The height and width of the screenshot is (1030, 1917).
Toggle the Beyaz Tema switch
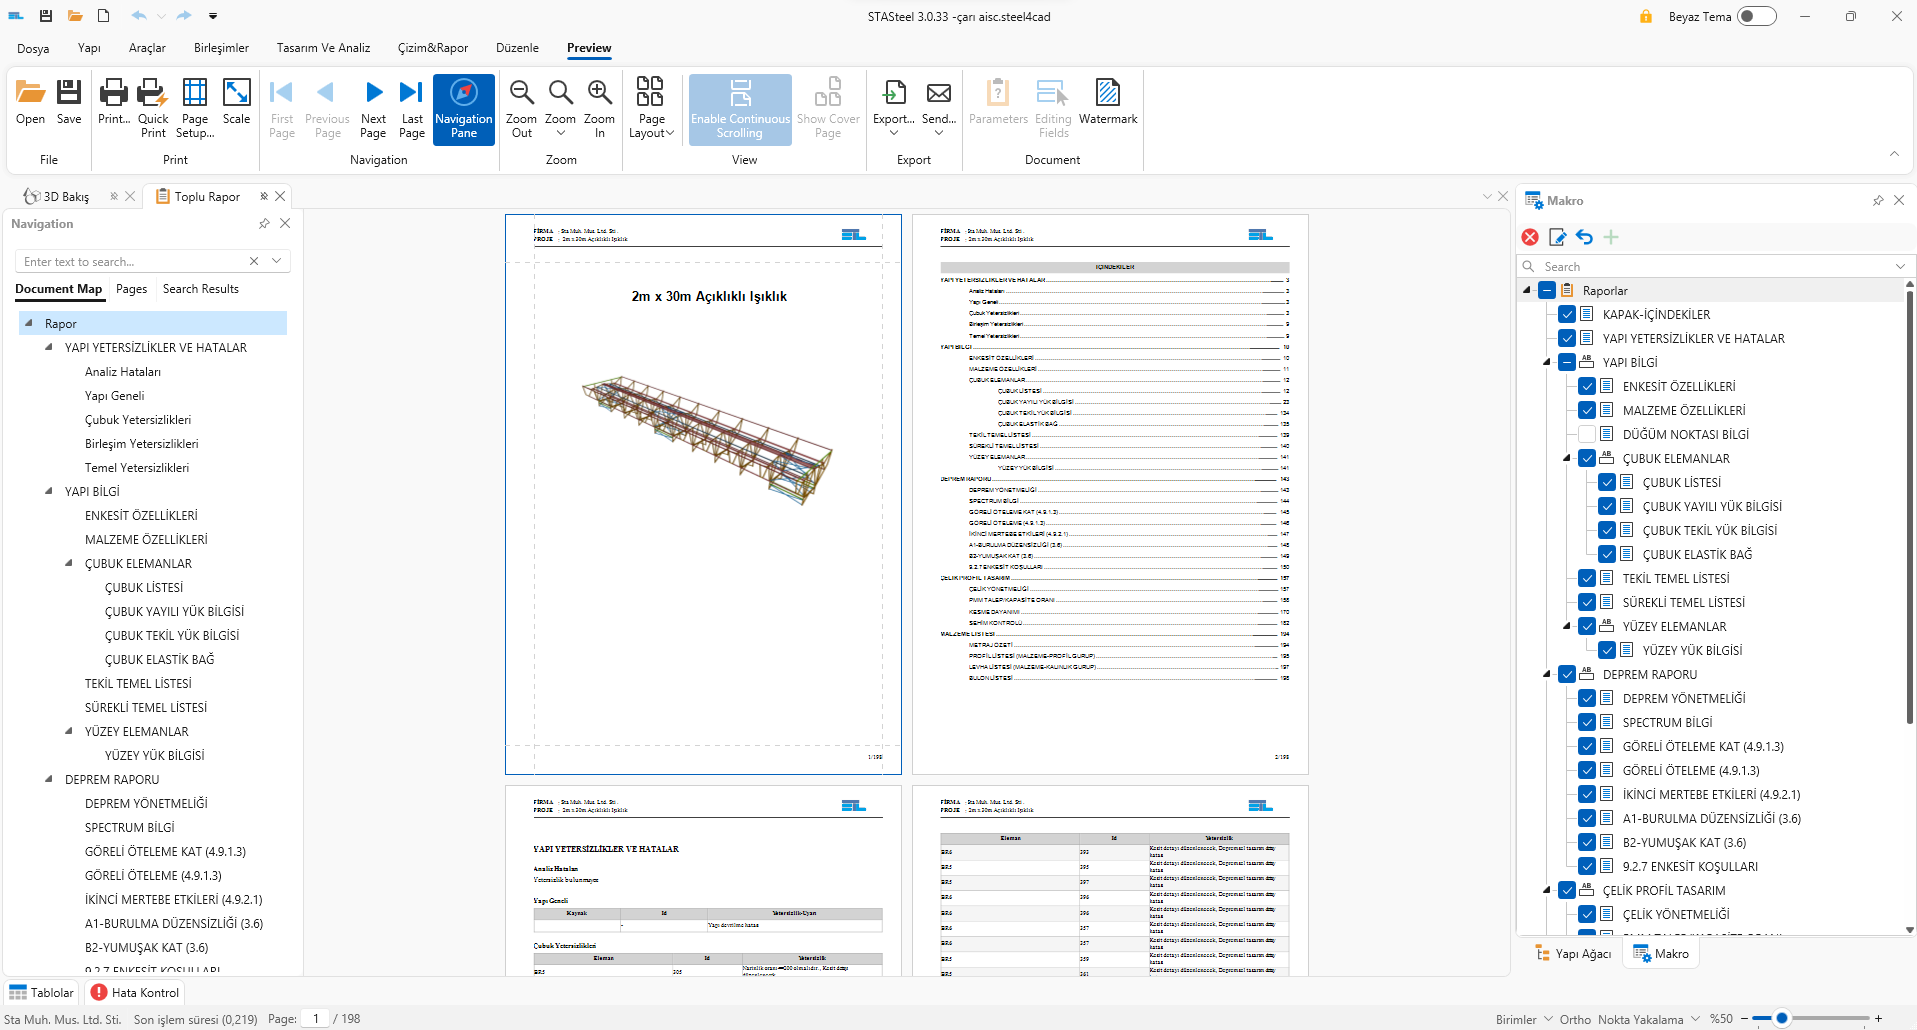(x=1756, y=16)
